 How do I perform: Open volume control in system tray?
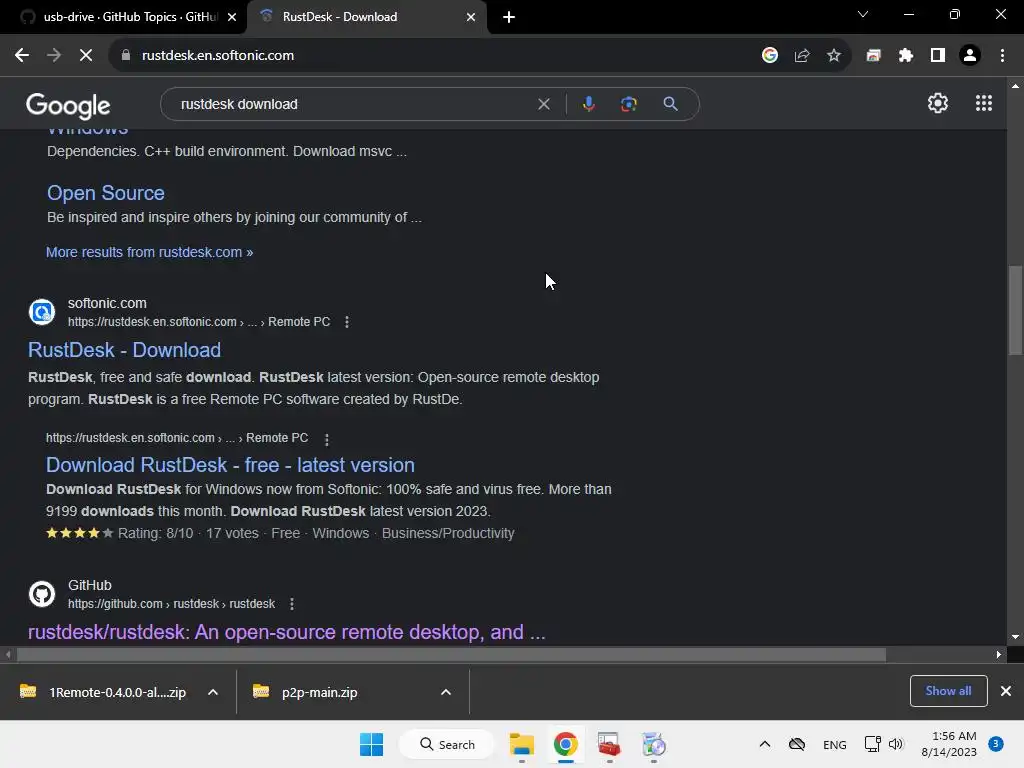click(896, 744)
